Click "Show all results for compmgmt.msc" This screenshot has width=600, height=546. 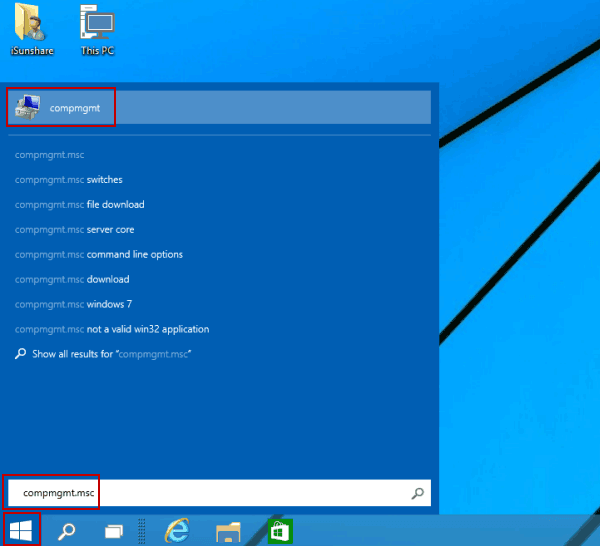110,354
